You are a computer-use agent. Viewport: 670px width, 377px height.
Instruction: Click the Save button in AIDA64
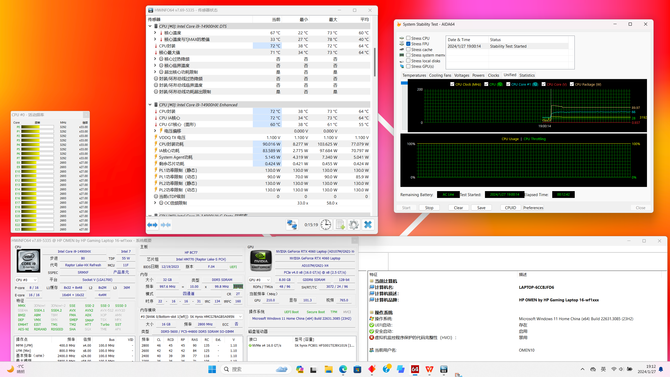[x=481, y=208]
